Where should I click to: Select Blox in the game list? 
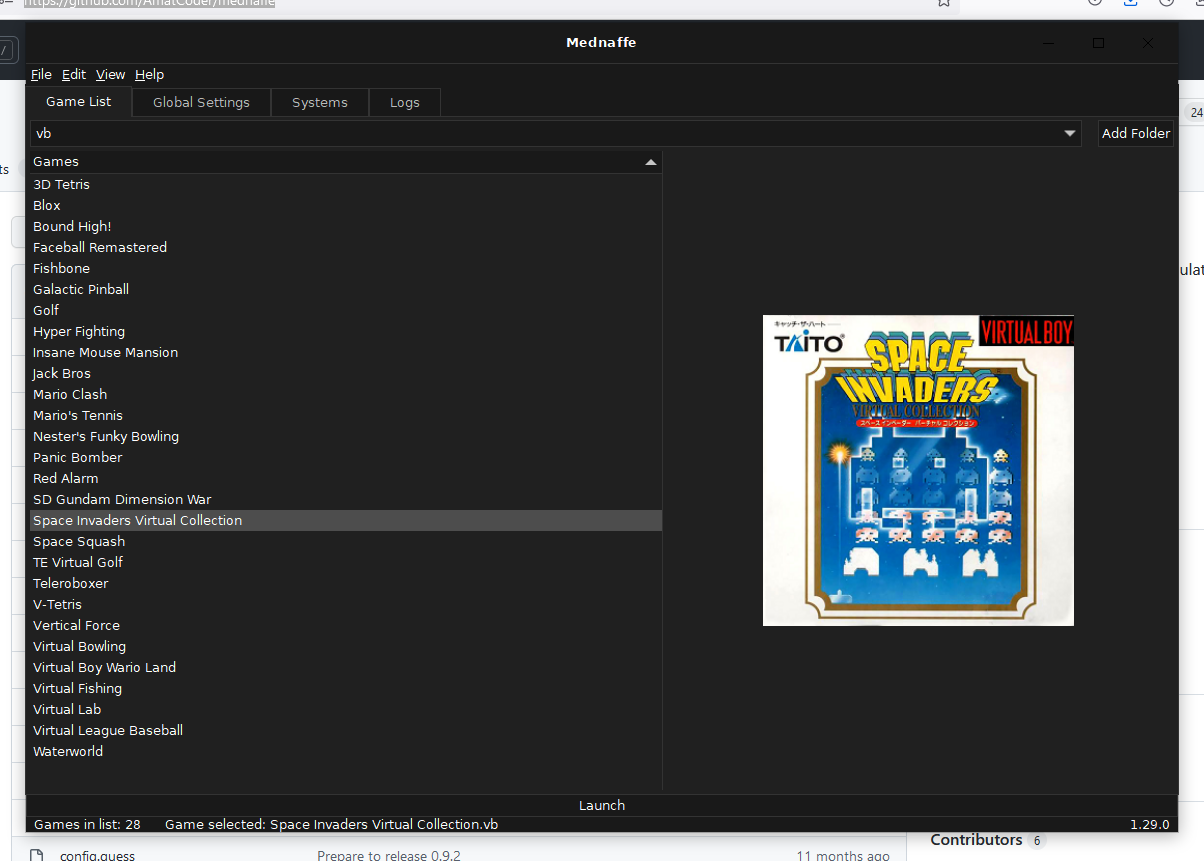coord(345,205)
